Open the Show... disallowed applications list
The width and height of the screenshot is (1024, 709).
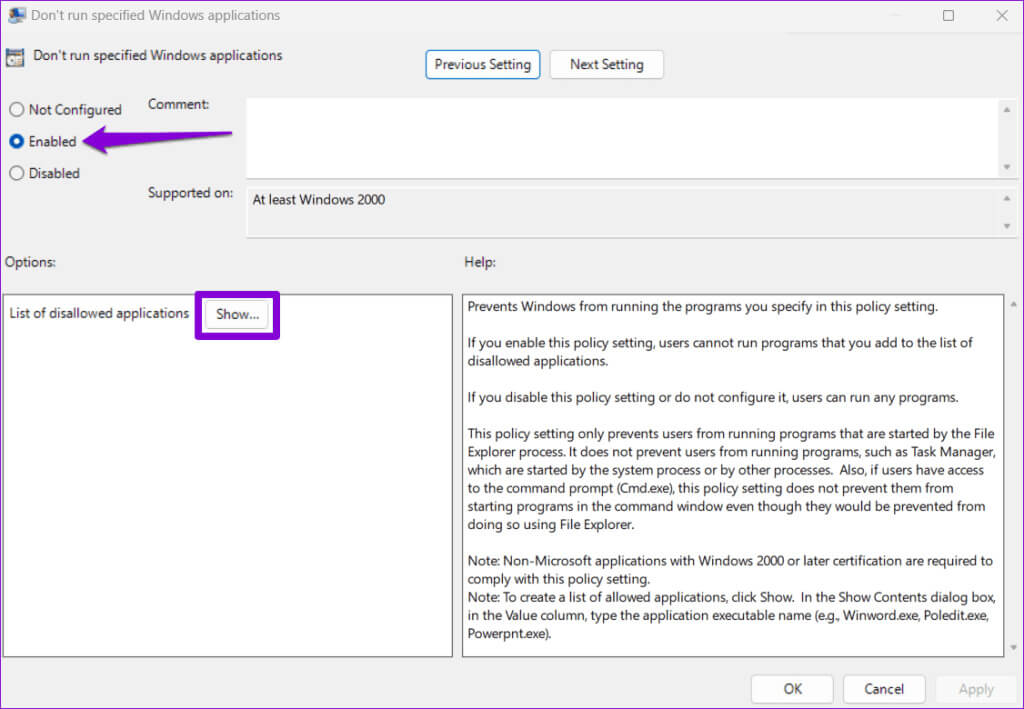(237, 314)
